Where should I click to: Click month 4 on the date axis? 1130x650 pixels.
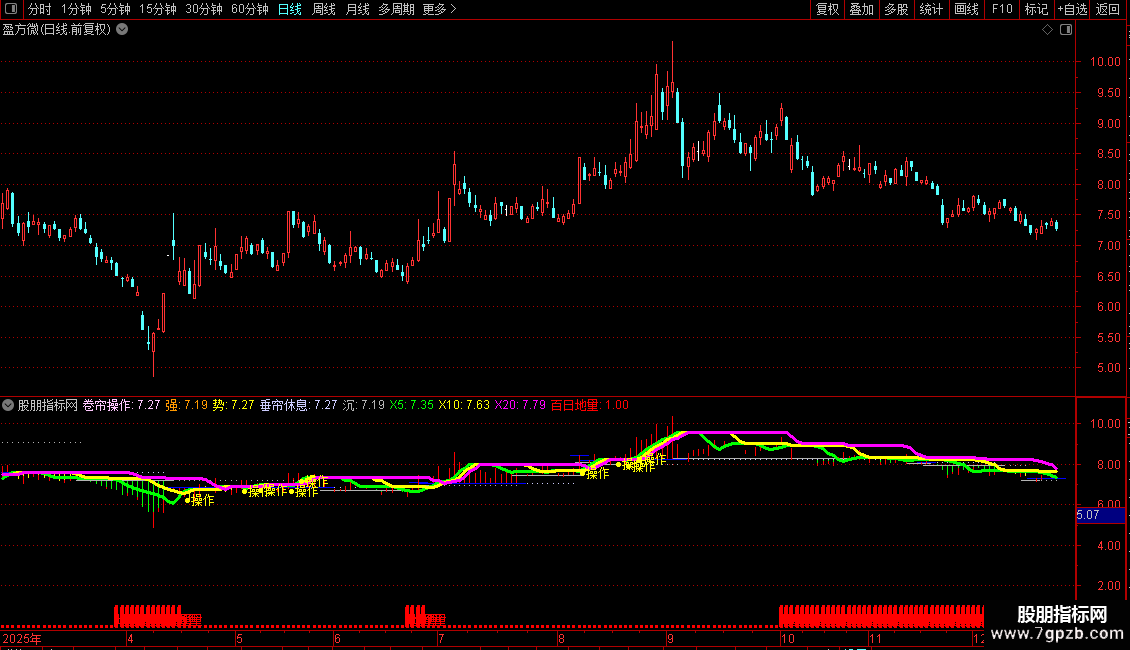click(x=130, y=639)
